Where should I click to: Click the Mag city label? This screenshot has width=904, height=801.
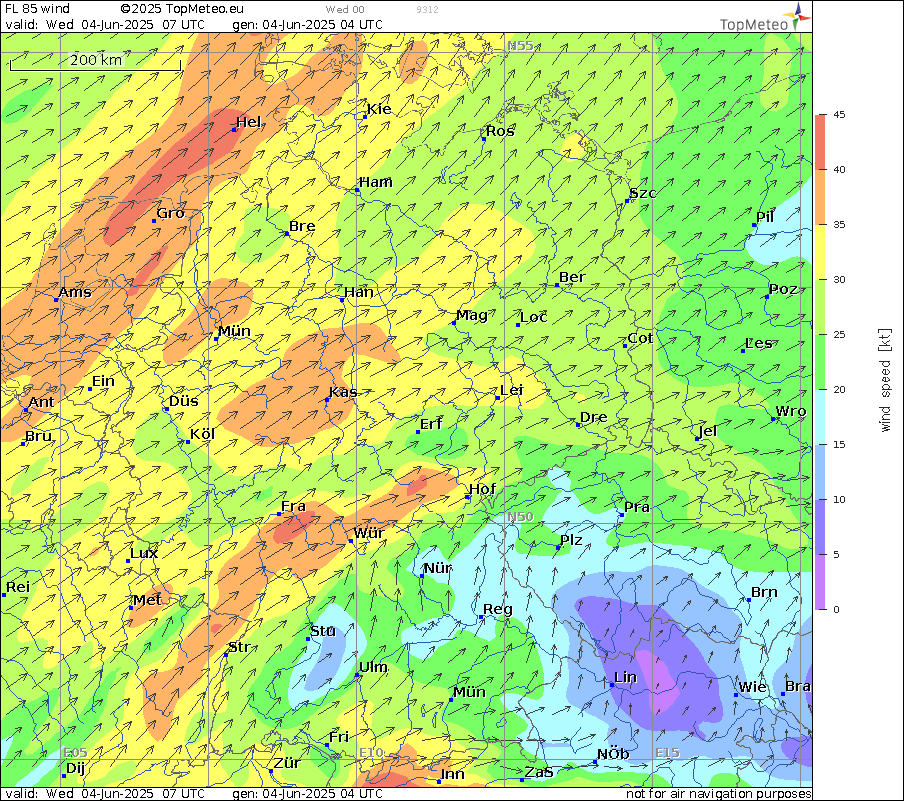click(472, 315)
